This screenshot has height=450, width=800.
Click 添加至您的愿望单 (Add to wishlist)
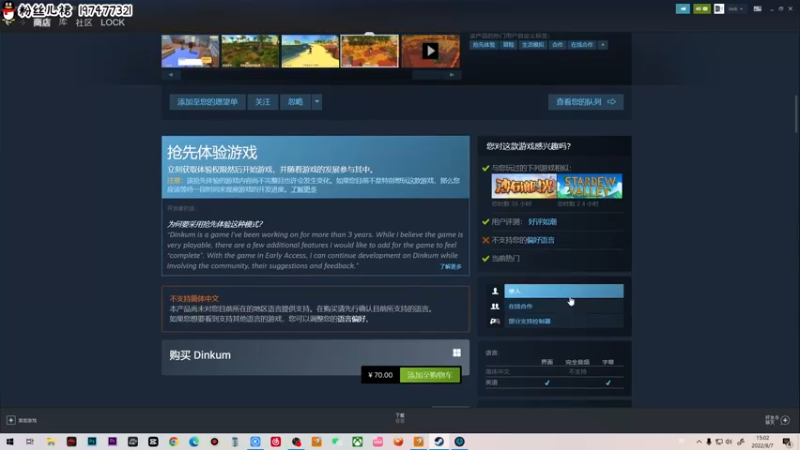click(207, 102)
